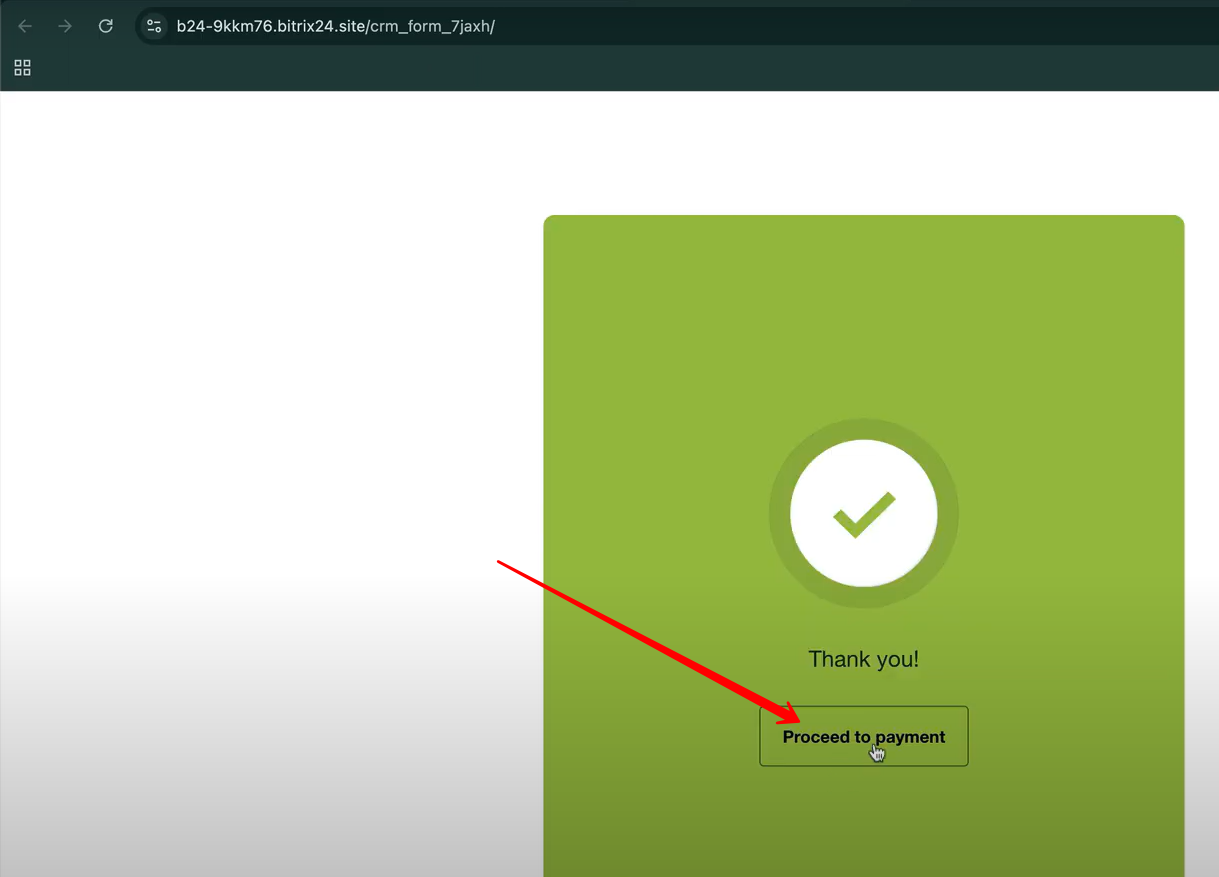The image size is (1219, 877).
Task: Reload the current page
Action: (105, 26)
